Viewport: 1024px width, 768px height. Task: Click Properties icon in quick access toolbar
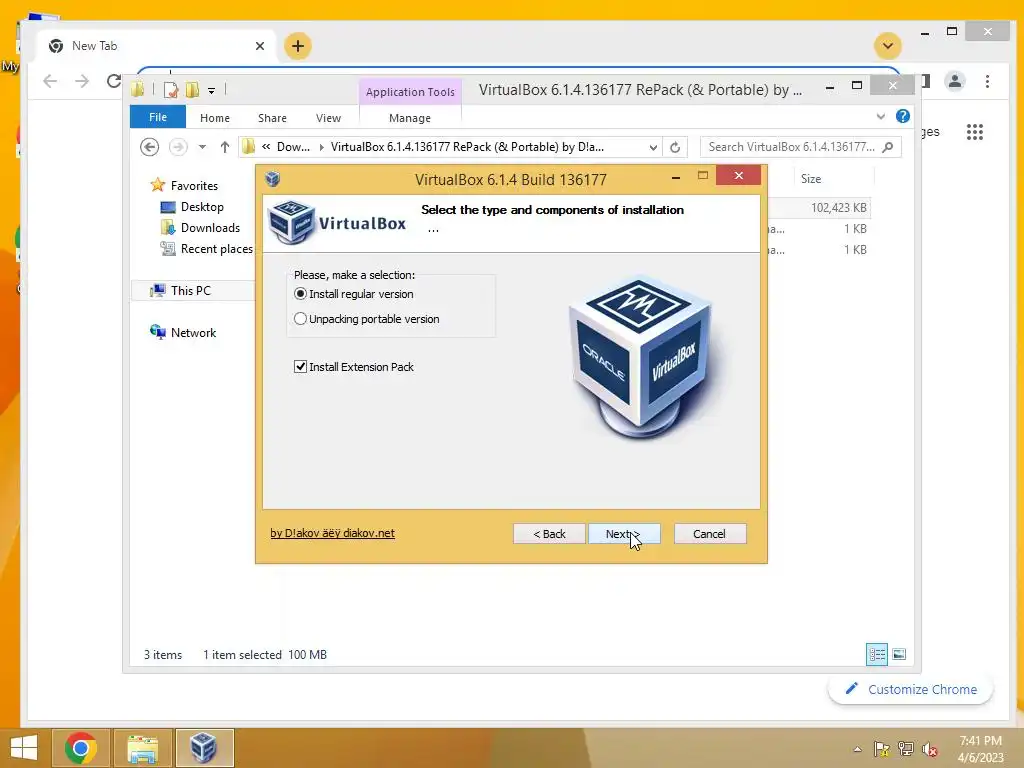point(170,89)
